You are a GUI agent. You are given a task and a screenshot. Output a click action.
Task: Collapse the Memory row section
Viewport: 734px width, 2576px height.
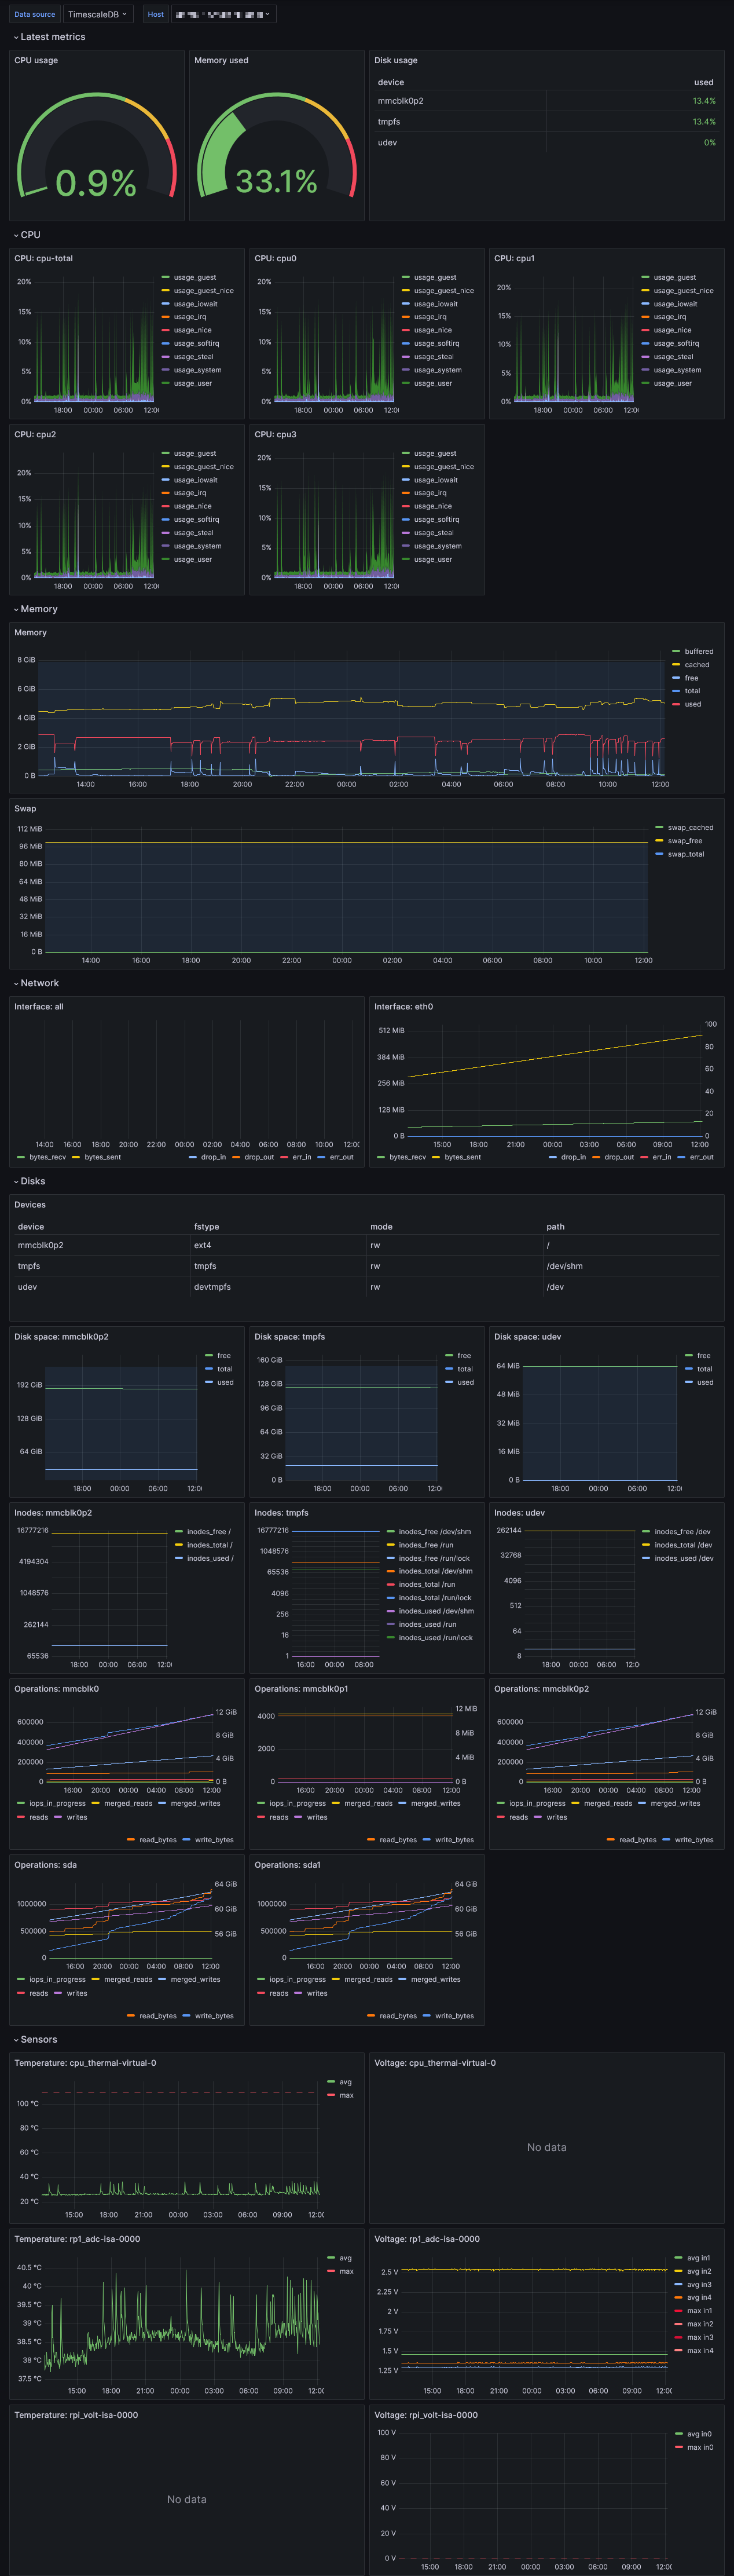[x=36, y=609]
